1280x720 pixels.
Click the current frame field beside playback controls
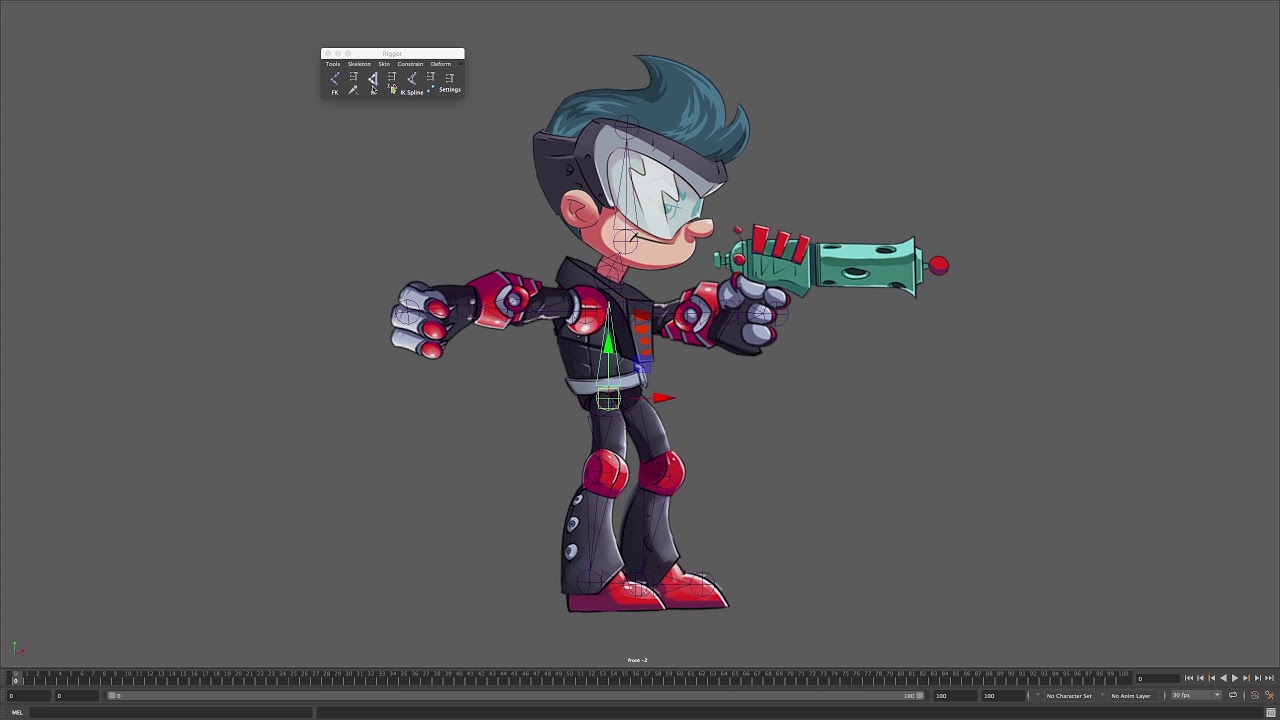[1157, 678]
